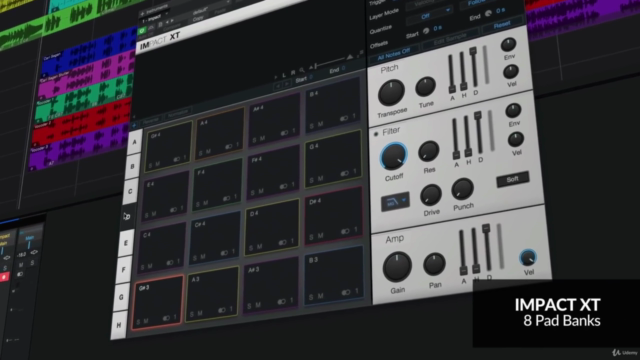Select the C#4 pad
Screen dimensions: 640x360
215,239
